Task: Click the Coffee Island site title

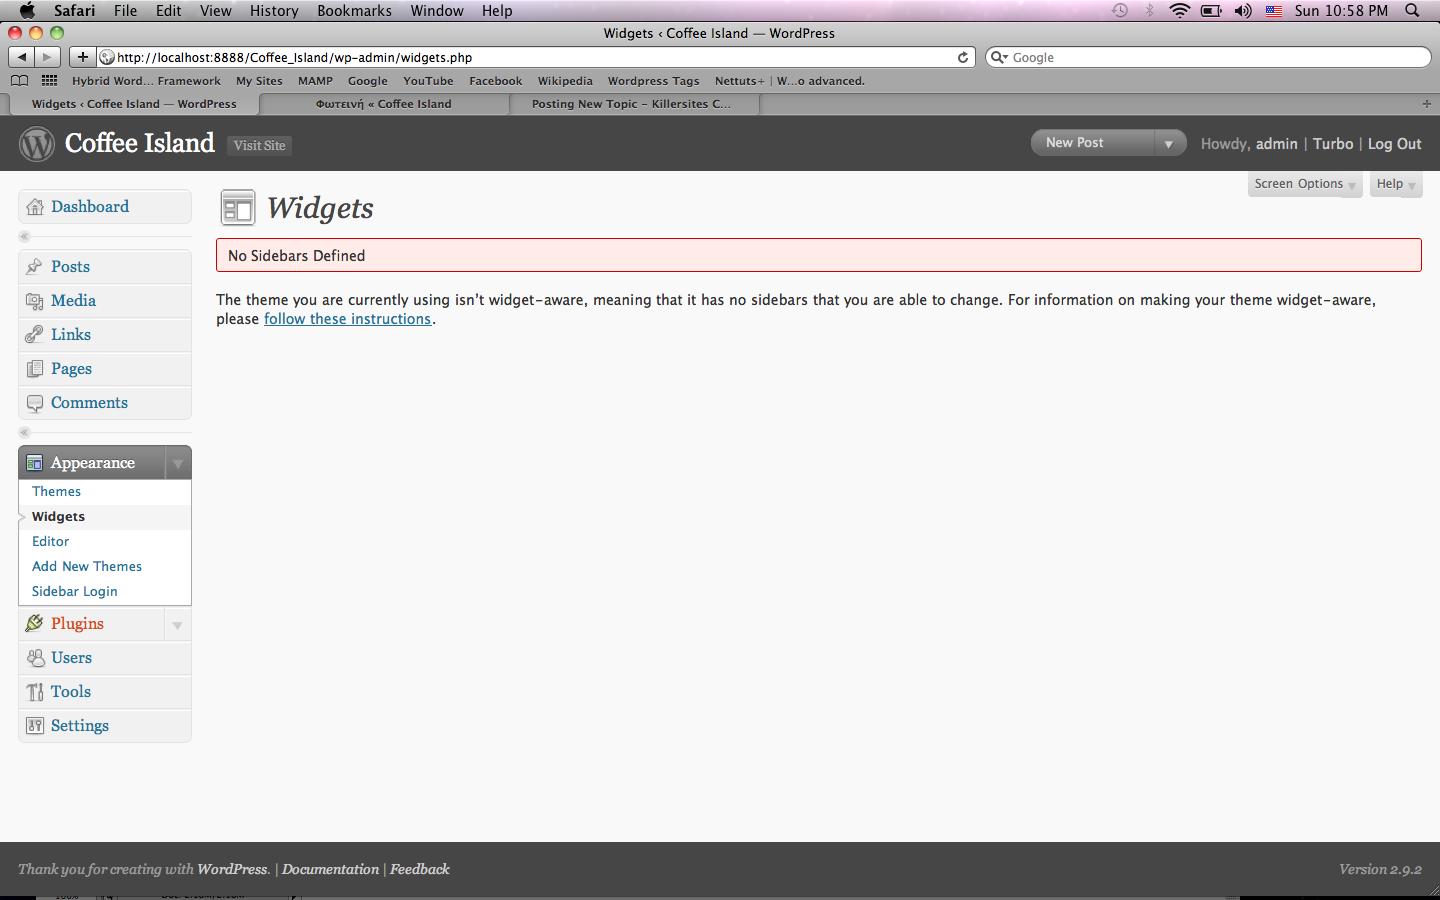Action: click(140, 143)
